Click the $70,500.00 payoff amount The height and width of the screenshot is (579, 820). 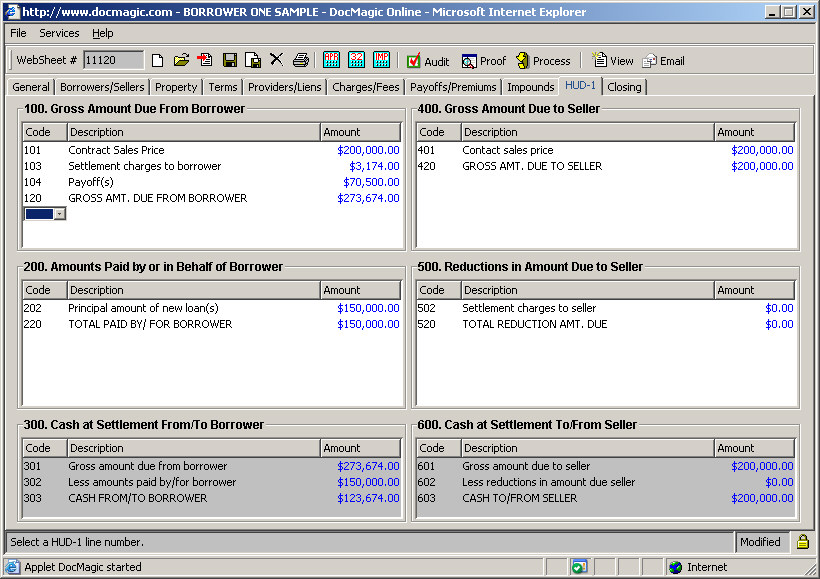[x=371, y=182]
